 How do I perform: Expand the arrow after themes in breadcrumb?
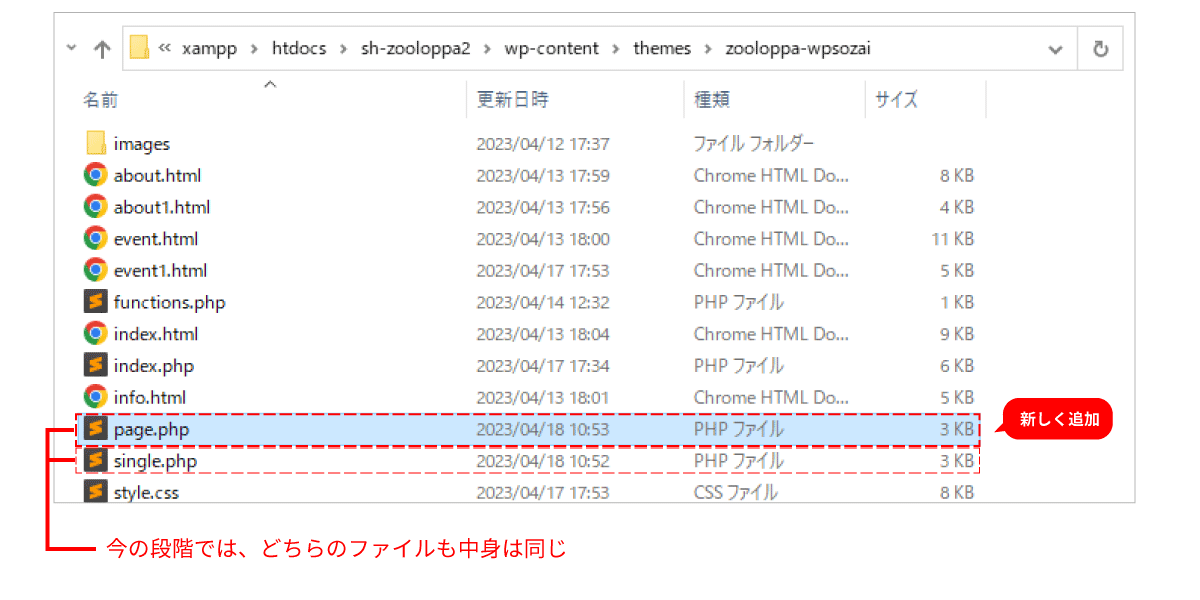click(x=708, y=48)
